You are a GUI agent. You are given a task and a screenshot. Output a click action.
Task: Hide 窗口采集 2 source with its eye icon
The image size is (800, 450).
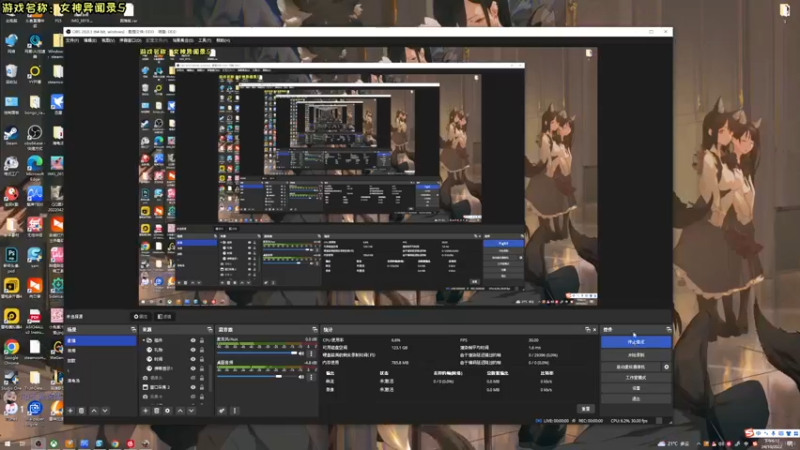[193, 387]
